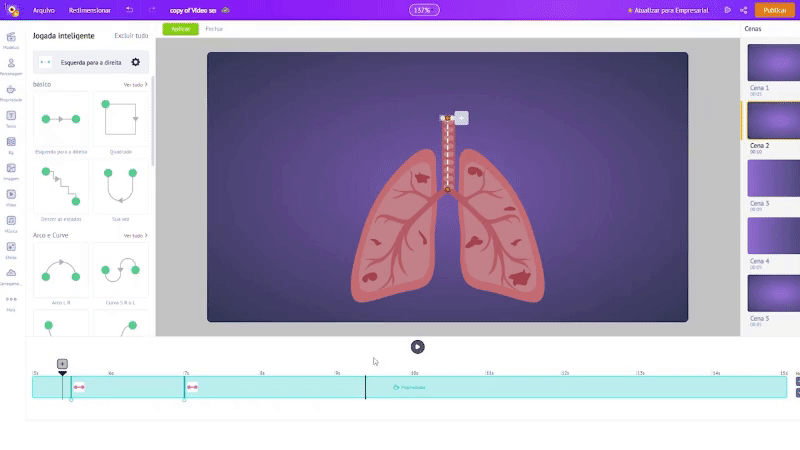Image resolution: width=800 pixels, height=450 pixels.
Task: Choose the Quadrado motion path preset
Action: [x=120, y=120]
